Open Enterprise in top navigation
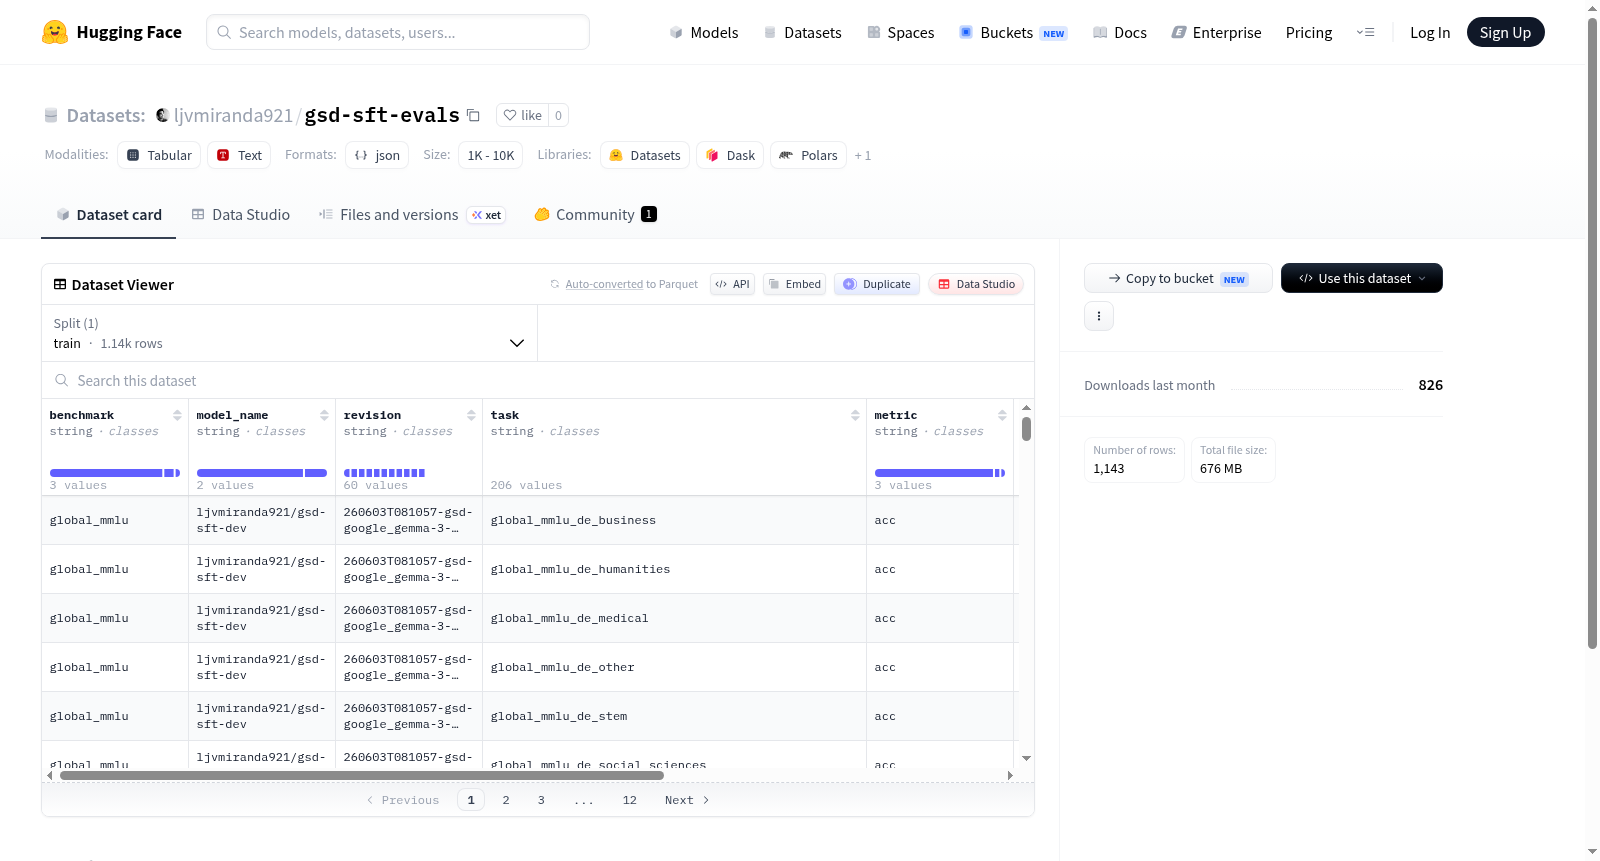Image resolution: width=1600 pixels, height=861 pixels. 1217,33
